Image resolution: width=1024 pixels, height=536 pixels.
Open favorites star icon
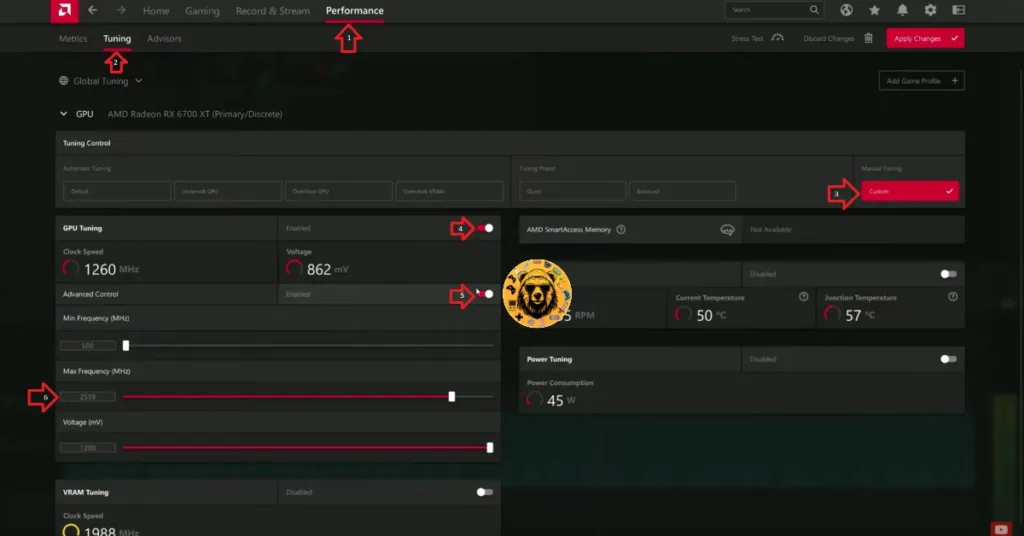[874, 10]
